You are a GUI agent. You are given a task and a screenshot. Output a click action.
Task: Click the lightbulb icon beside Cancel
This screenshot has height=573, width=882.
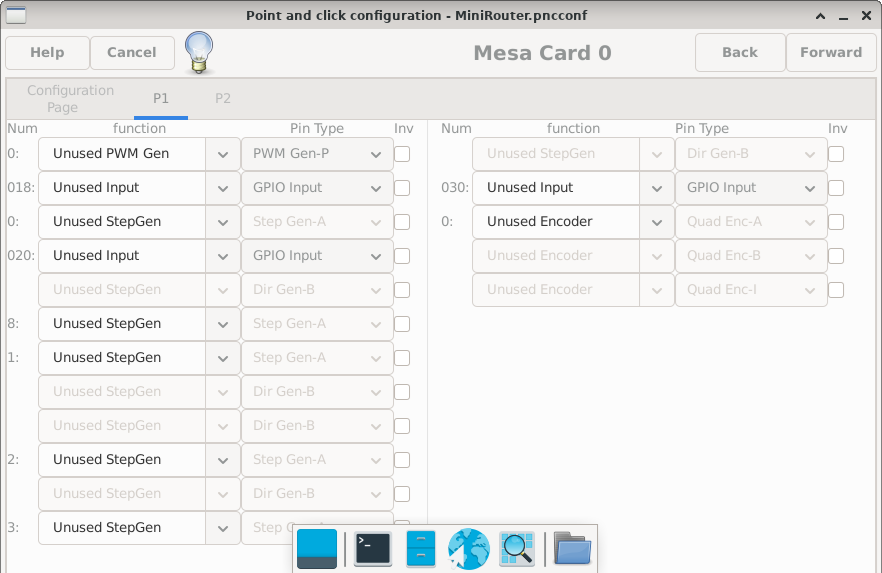199,52
